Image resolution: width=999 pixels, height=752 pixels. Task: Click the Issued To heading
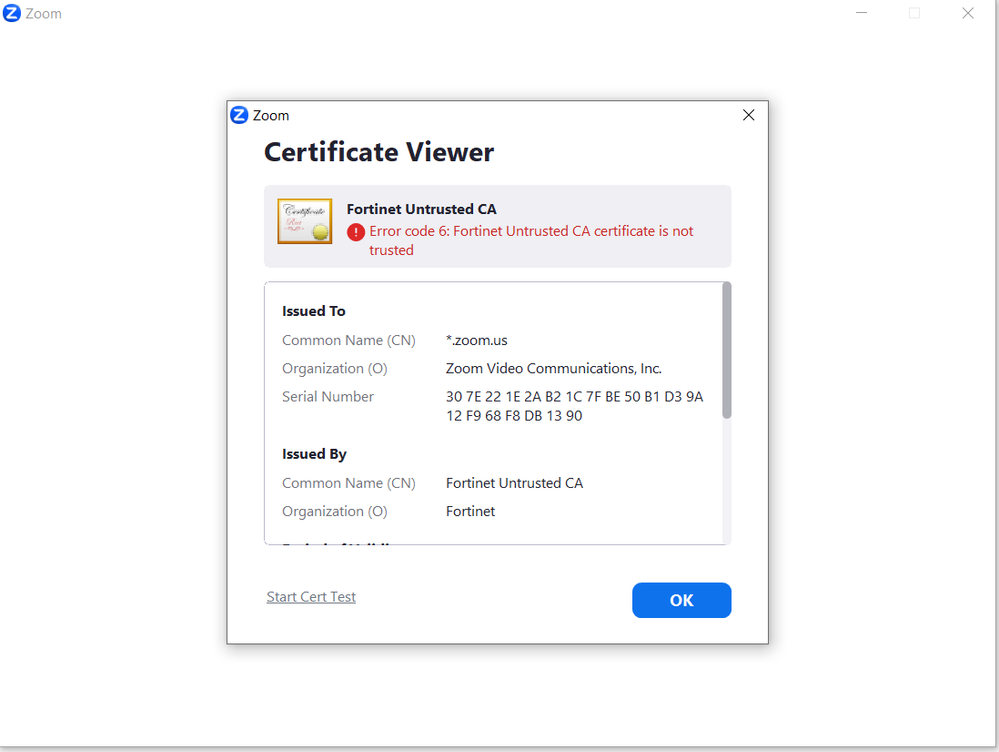(x=313, y=311)
